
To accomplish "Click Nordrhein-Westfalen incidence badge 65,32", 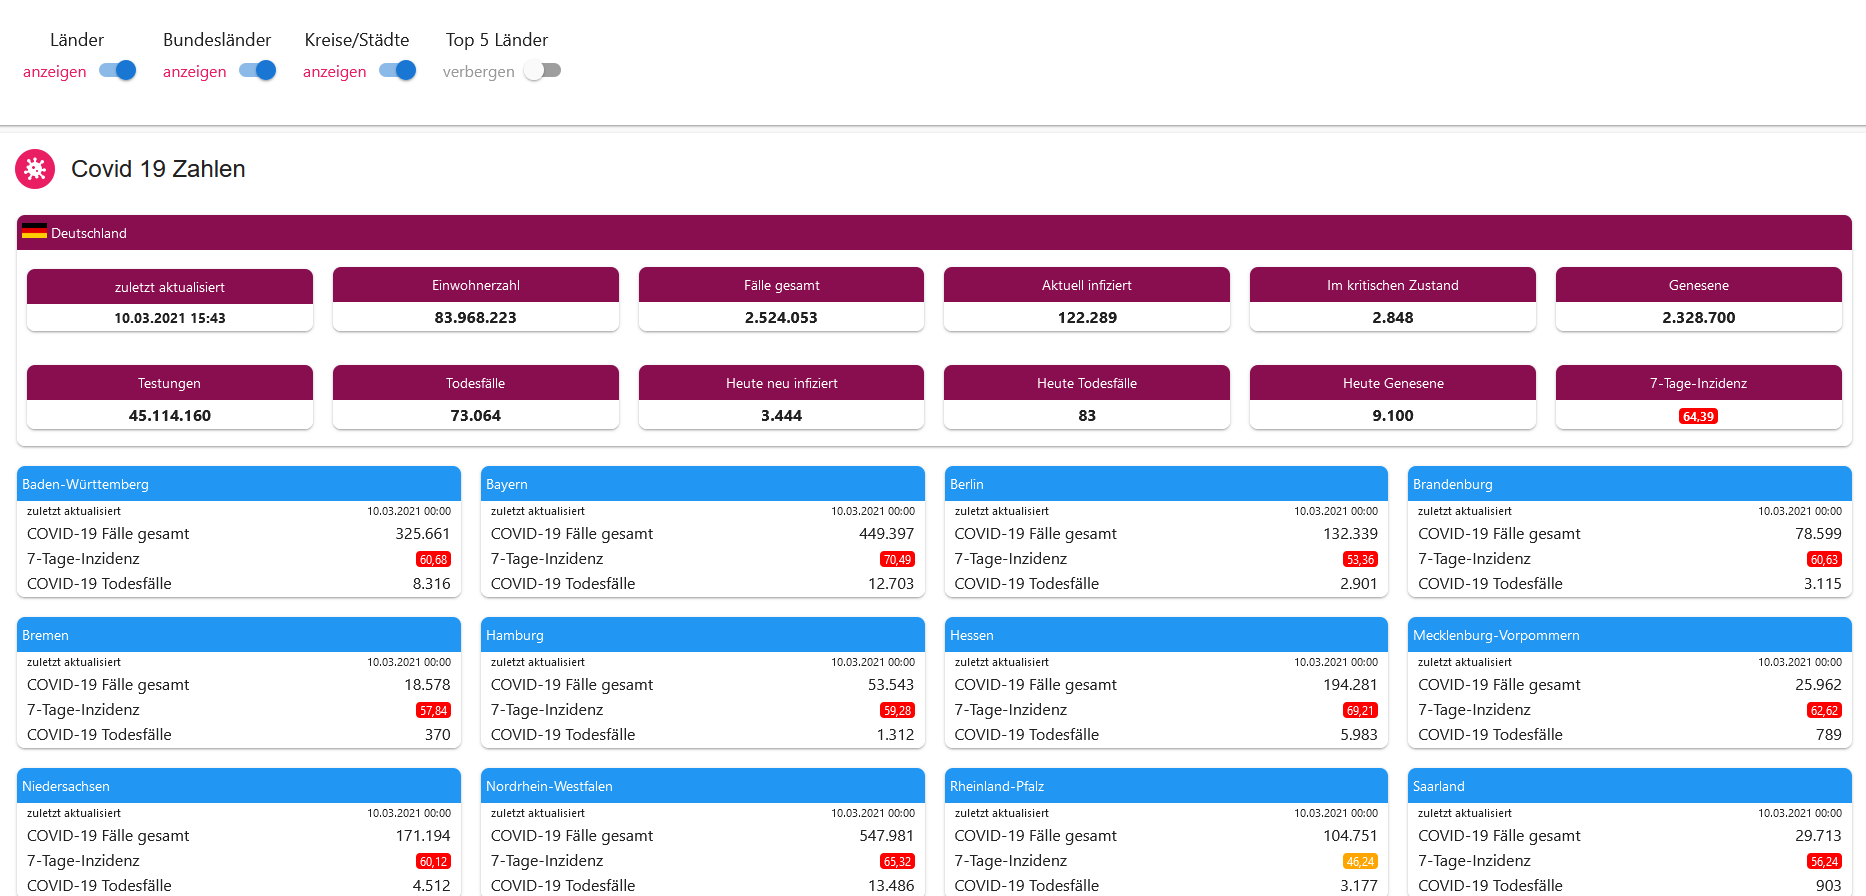I will [897, 862].
